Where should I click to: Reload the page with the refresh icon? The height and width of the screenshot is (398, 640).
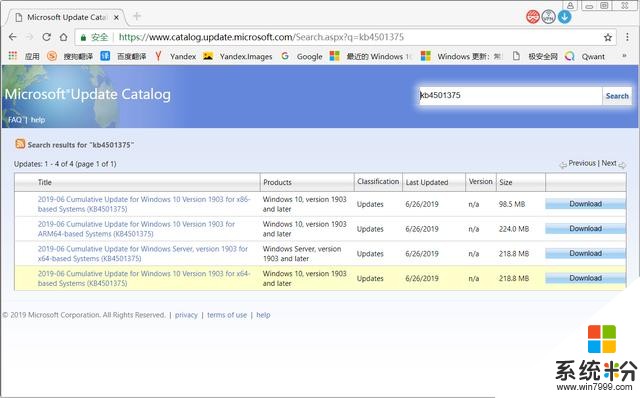[x=47, y=37]
